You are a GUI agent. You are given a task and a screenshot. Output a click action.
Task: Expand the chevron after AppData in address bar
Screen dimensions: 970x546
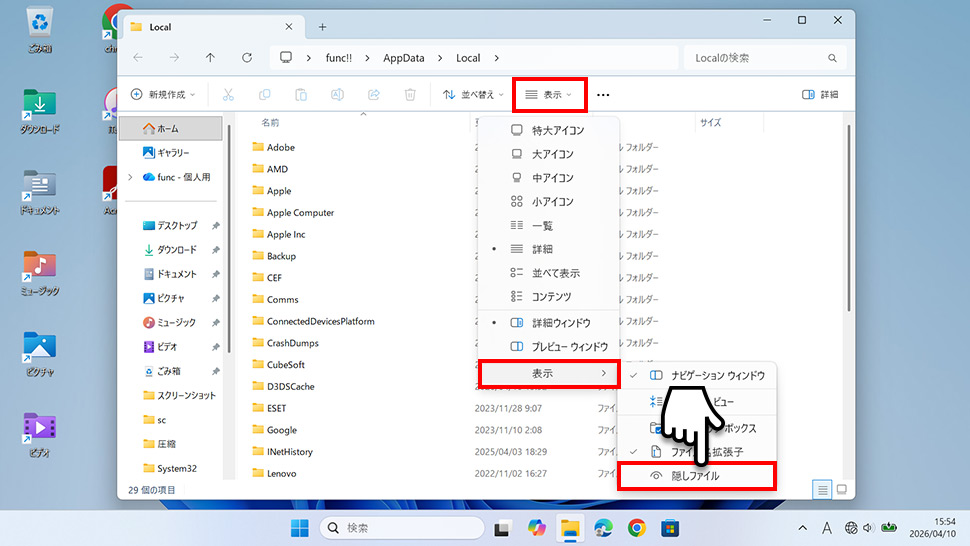coord(440,58)
